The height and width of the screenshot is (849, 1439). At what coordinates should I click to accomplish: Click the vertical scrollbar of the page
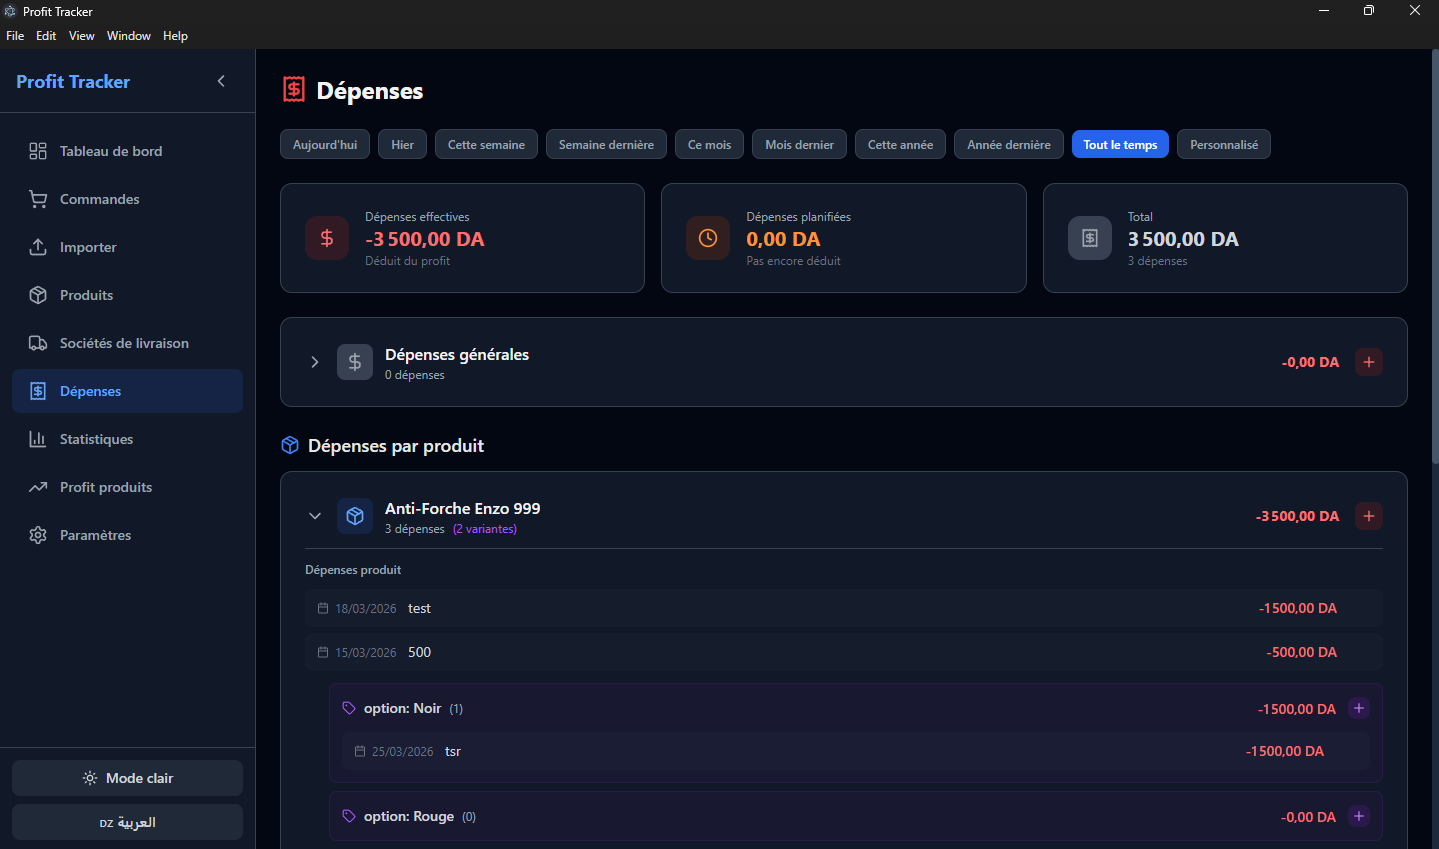(1433, 250)
